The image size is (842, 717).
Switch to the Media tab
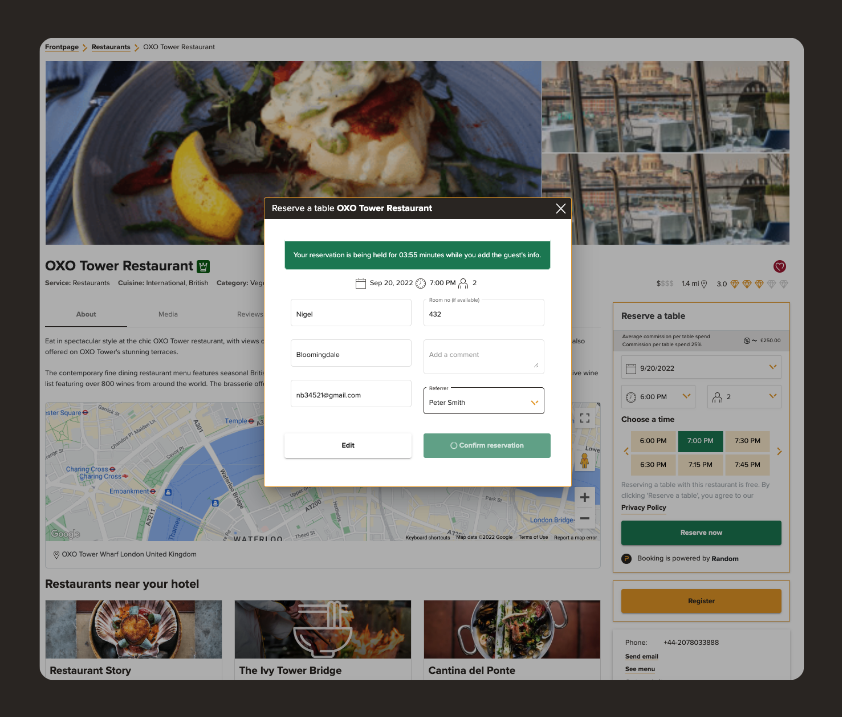tap(168, 315)
